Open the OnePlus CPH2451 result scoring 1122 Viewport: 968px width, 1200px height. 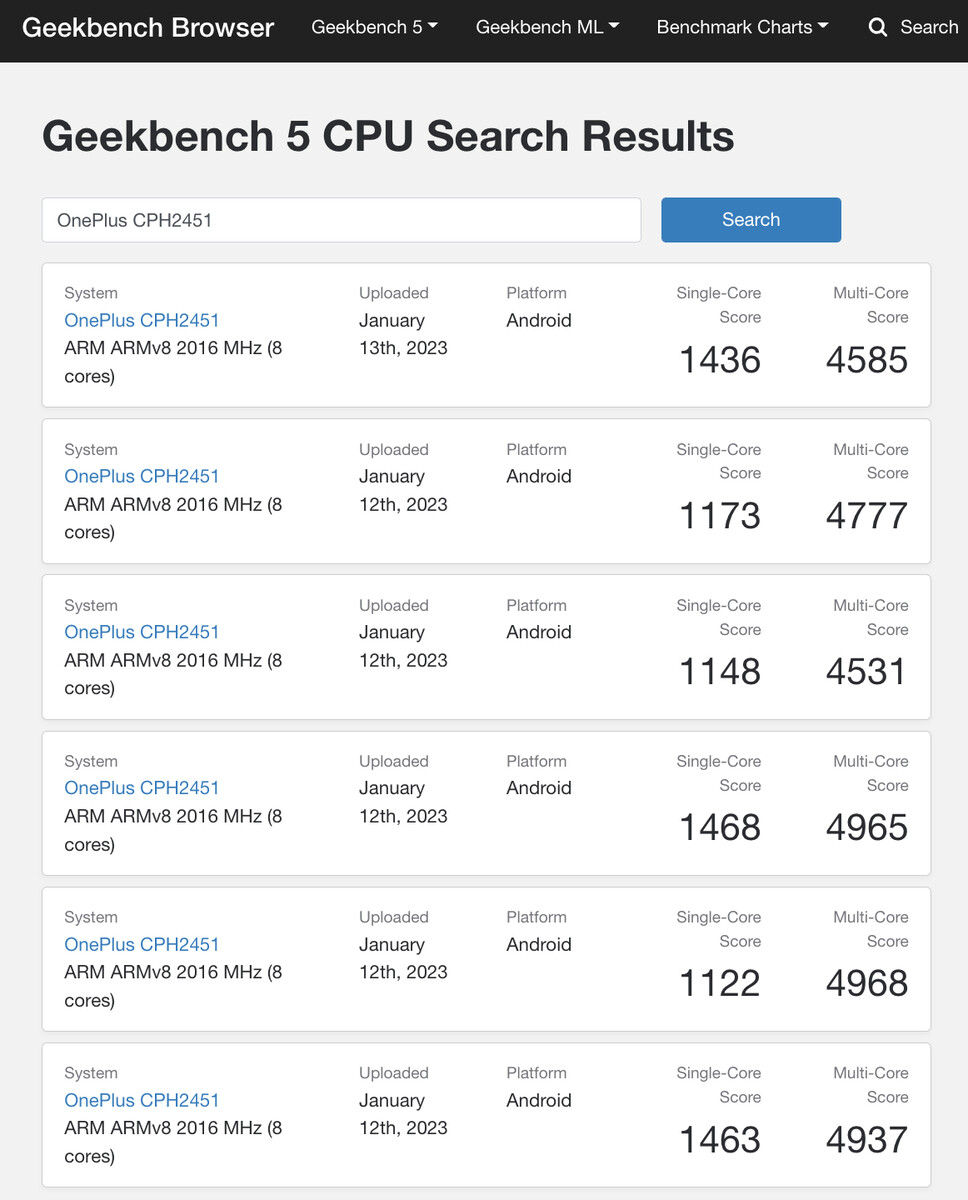(x=141, y=944)
